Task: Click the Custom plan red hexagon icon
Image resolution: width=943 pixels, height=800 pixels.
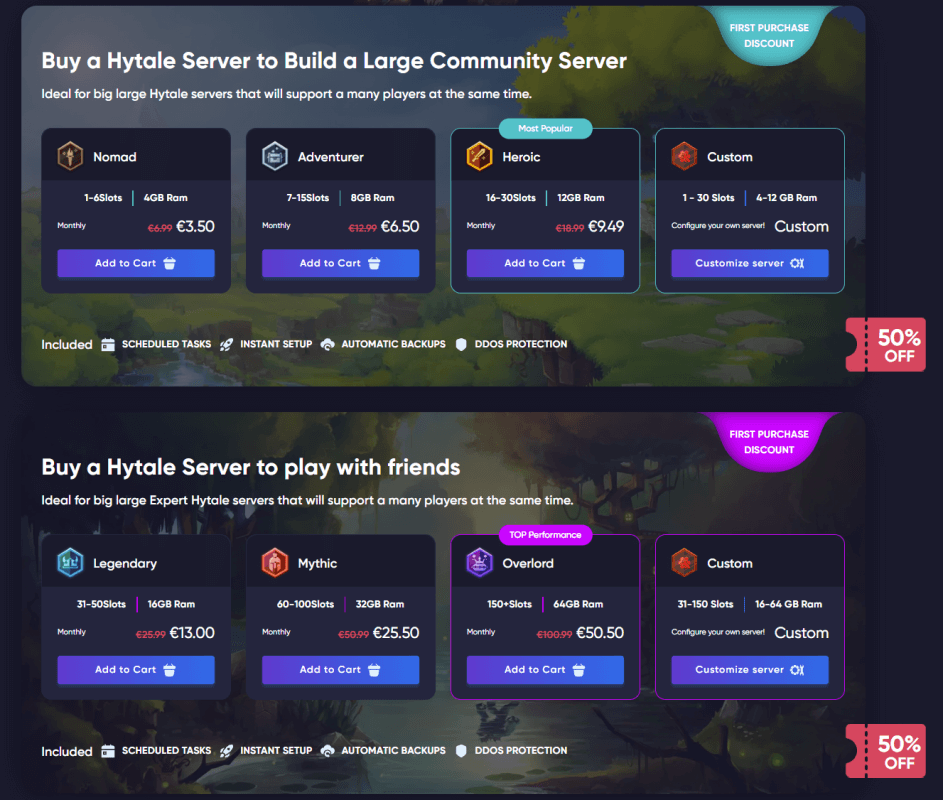Action: click(x=682, y=156)
